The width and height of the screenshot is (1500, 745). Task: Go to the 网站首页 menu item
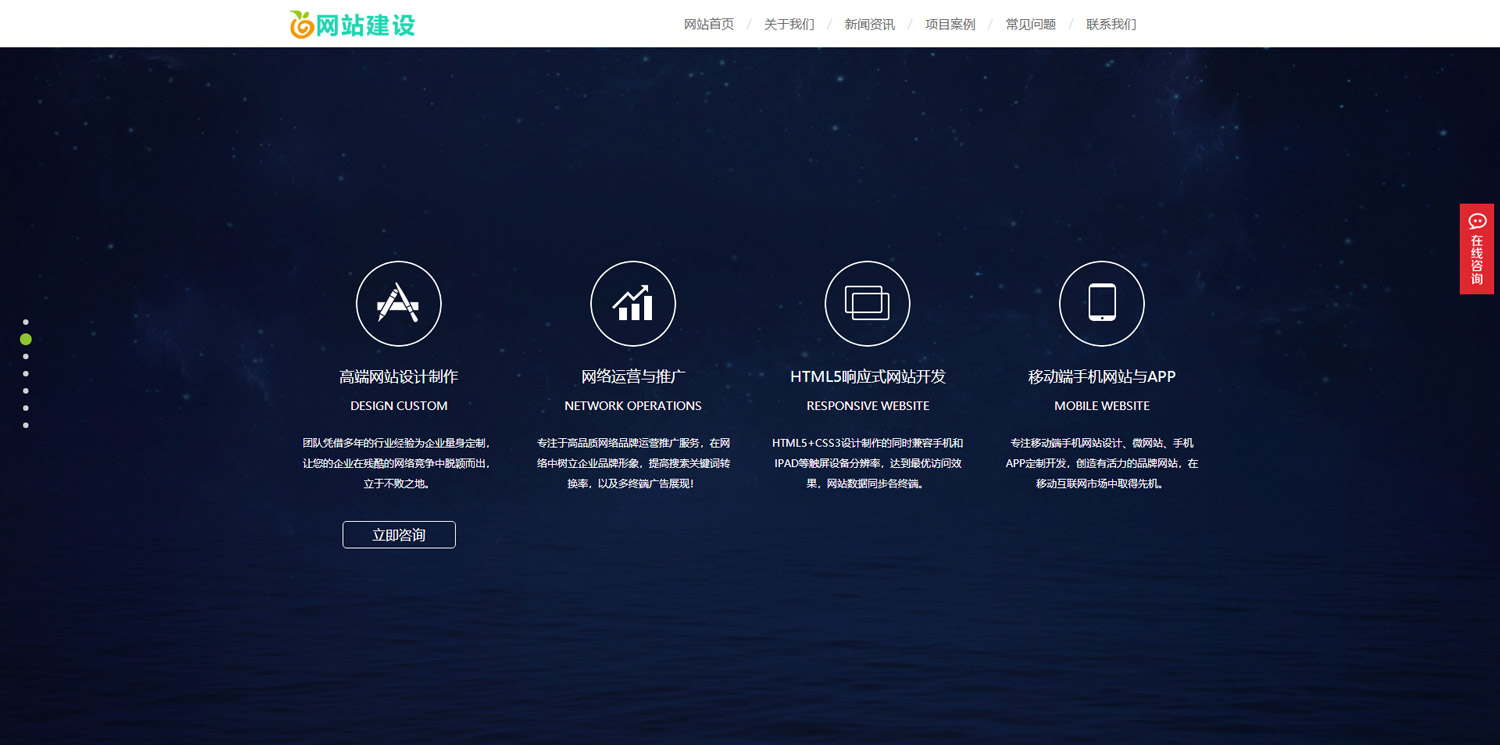pyautogui.click(x=708, y=24)
